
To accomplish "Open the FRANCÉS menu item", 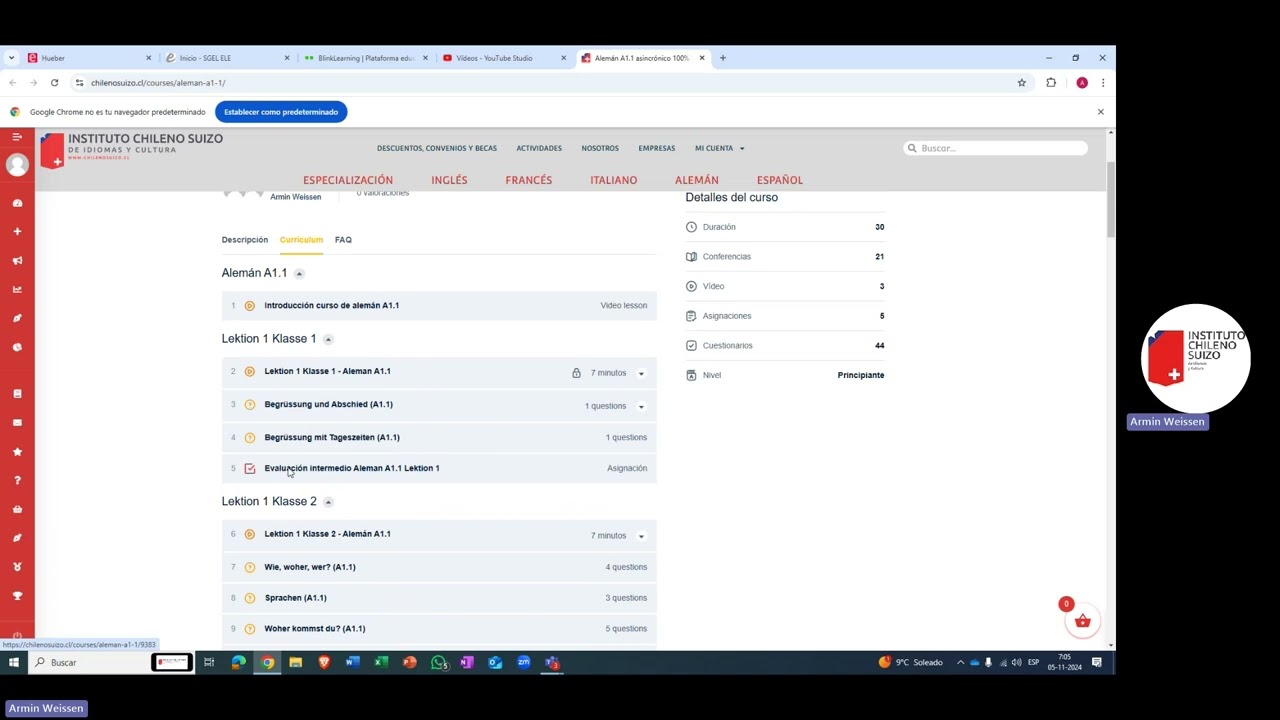I will tap(528, 180).
